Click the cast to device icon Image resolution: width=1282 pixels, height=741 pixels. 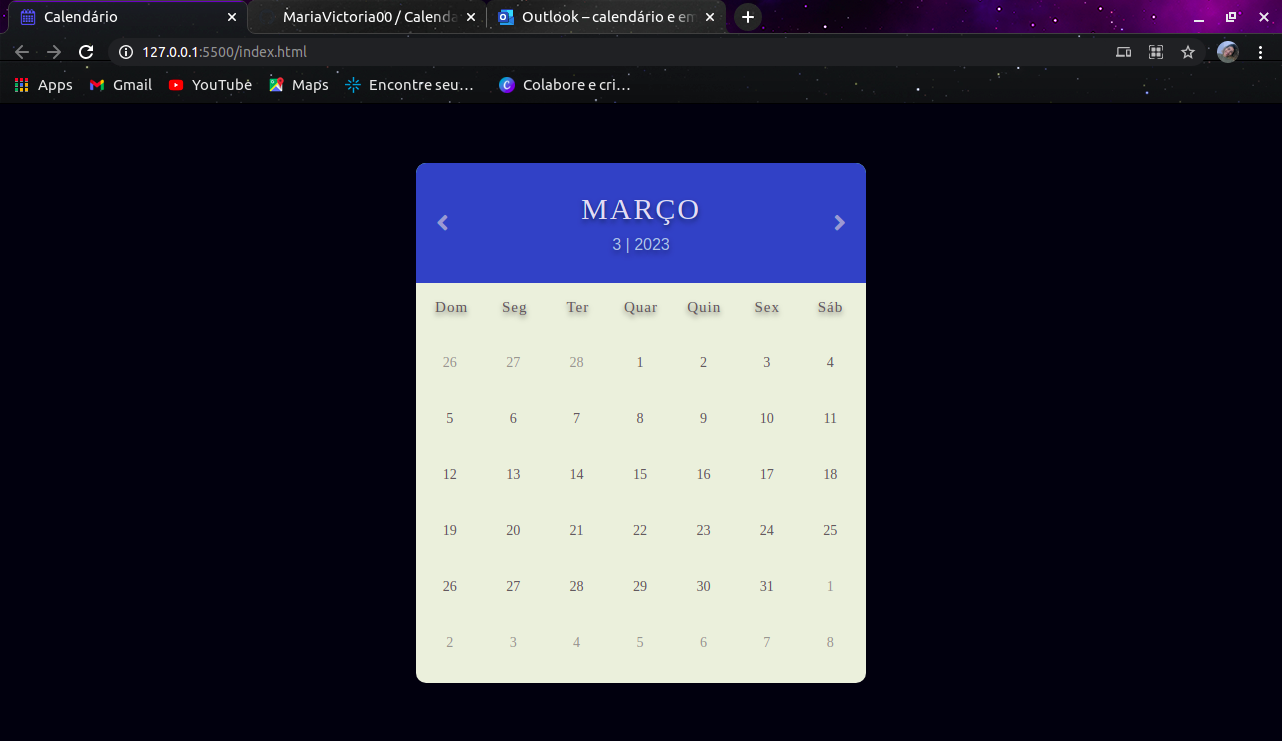[1123, 51]
